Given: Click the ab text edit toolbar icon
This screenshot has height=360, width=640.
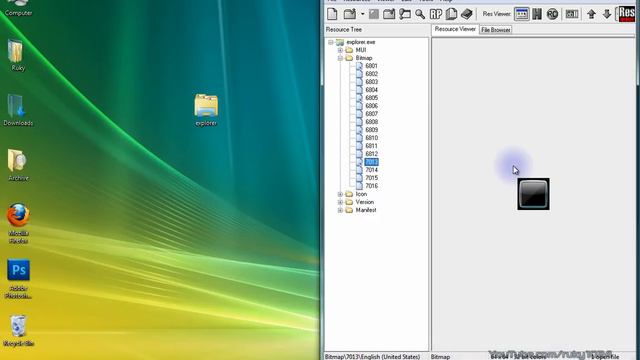Looking at the screenshot, I should tap(572, 14).
